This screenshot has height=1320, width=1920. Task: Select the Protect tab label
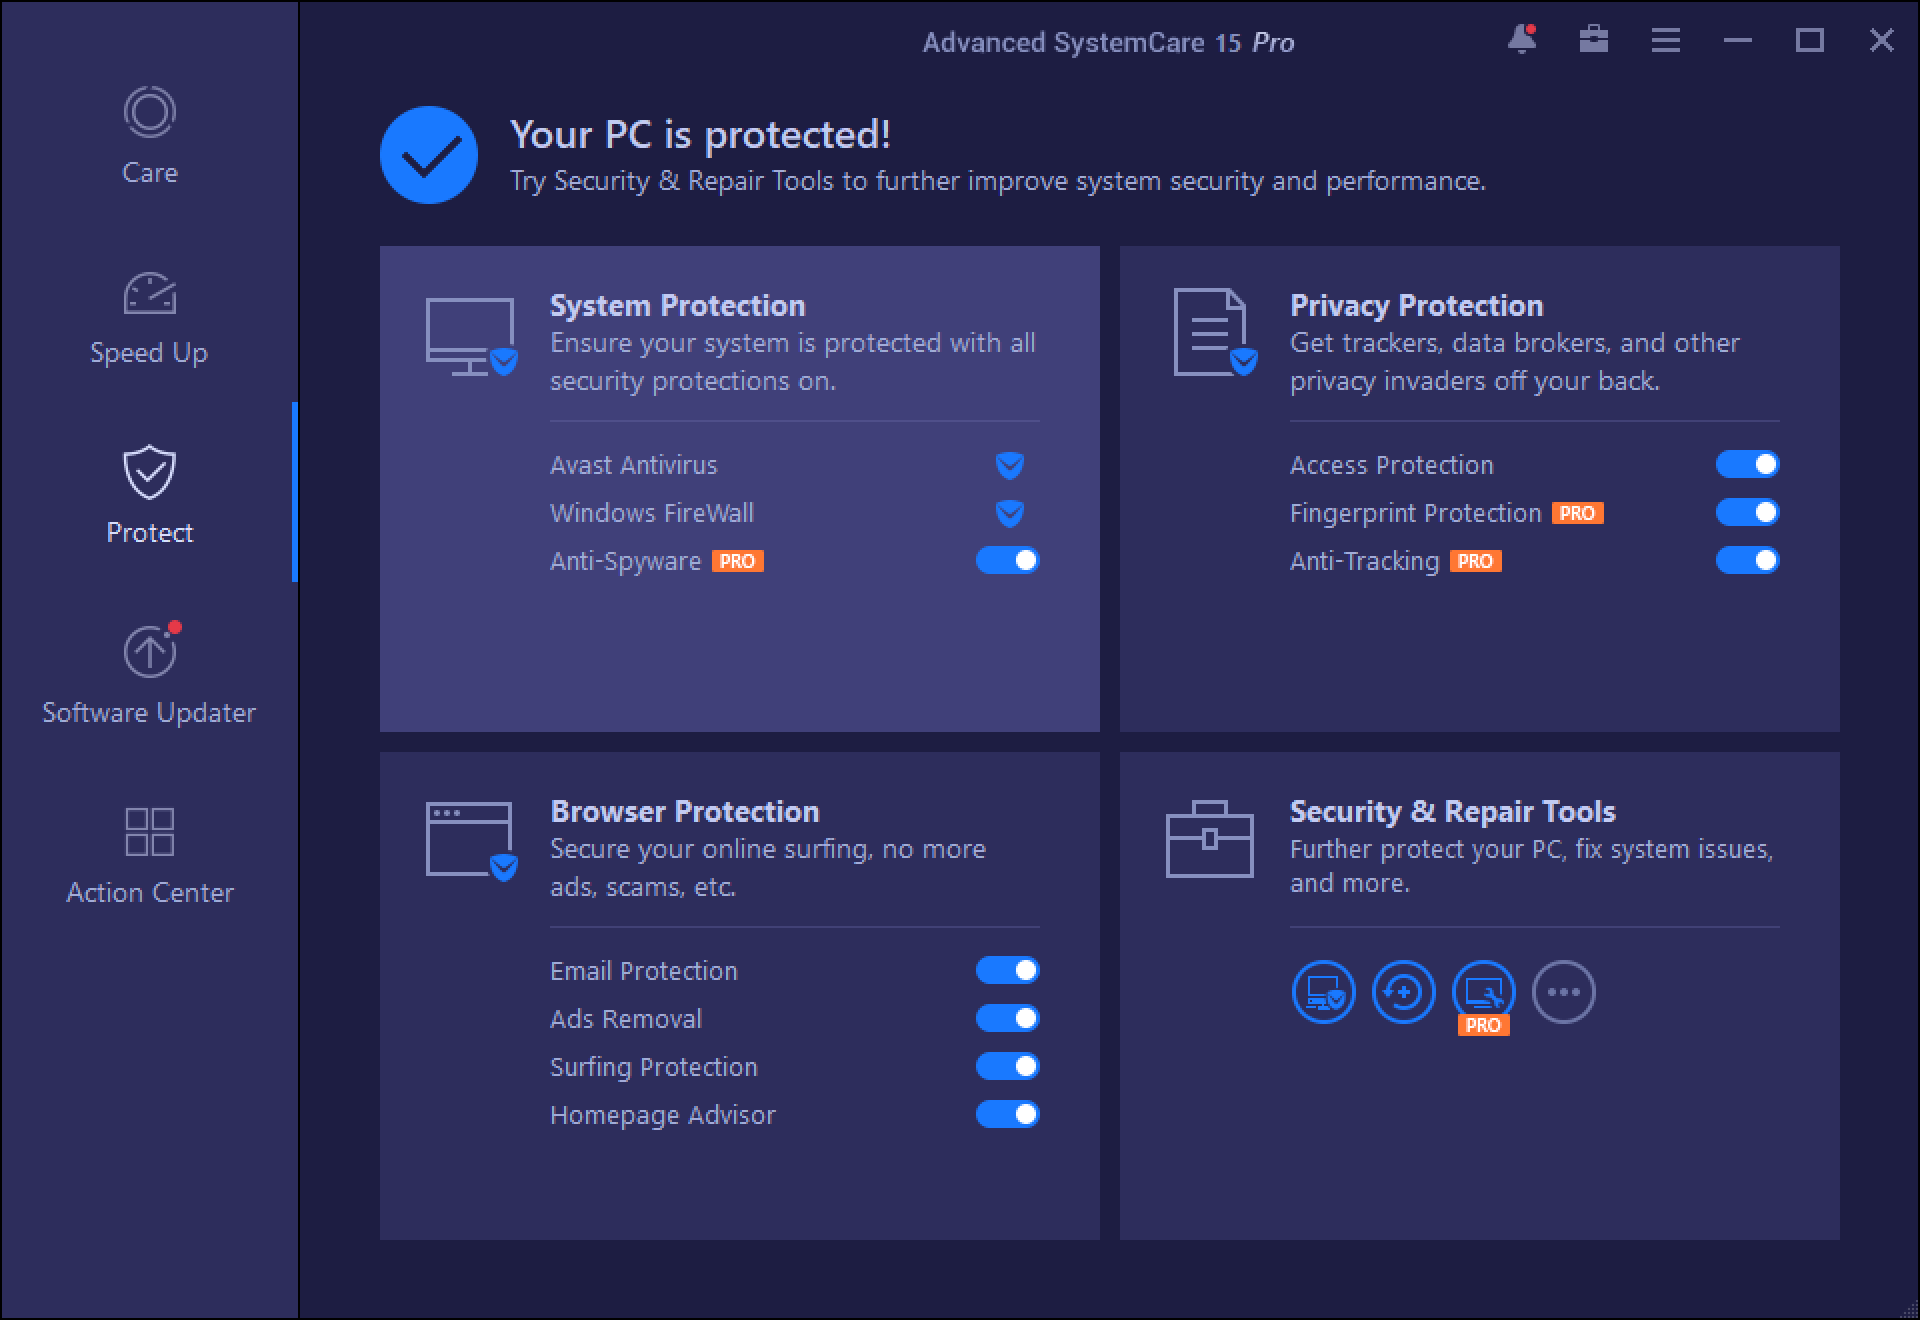tap(150, 533)
